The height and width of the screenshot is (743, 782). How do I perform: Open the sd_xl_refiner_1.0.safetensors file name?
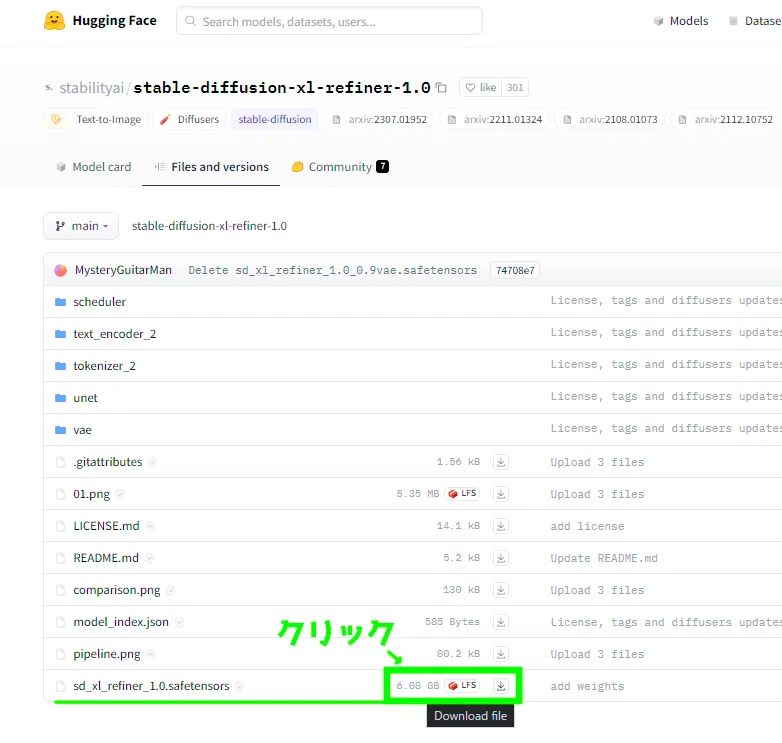click(x=151, y=686)
